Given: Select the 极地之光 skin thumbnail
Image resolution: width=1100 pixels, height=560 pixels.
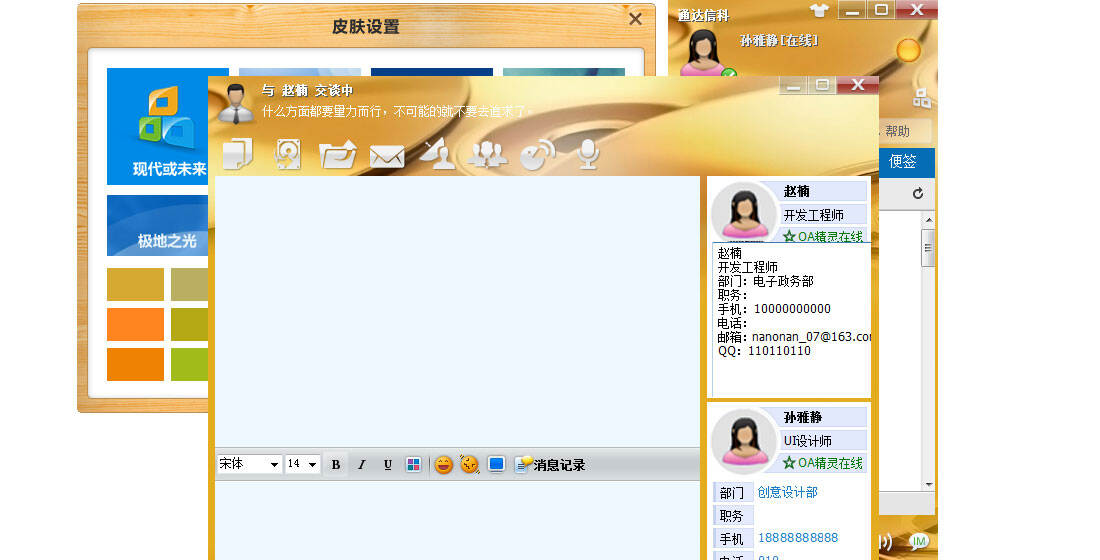Looking at the screenshot, I should pos(156,226).
